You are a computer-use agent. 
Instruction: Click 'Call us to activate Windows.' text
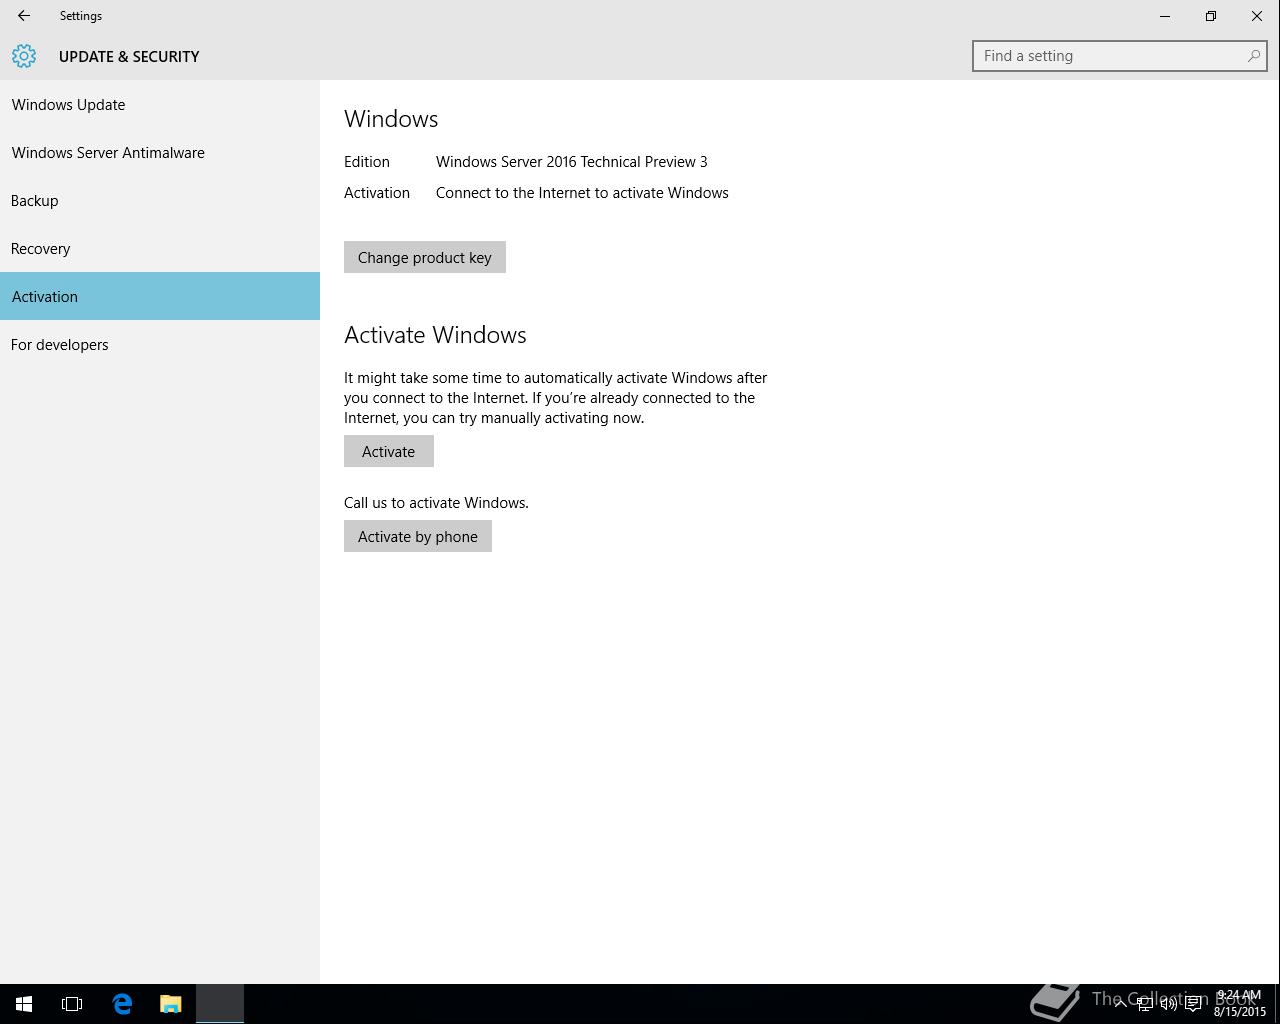pos(436,503)
